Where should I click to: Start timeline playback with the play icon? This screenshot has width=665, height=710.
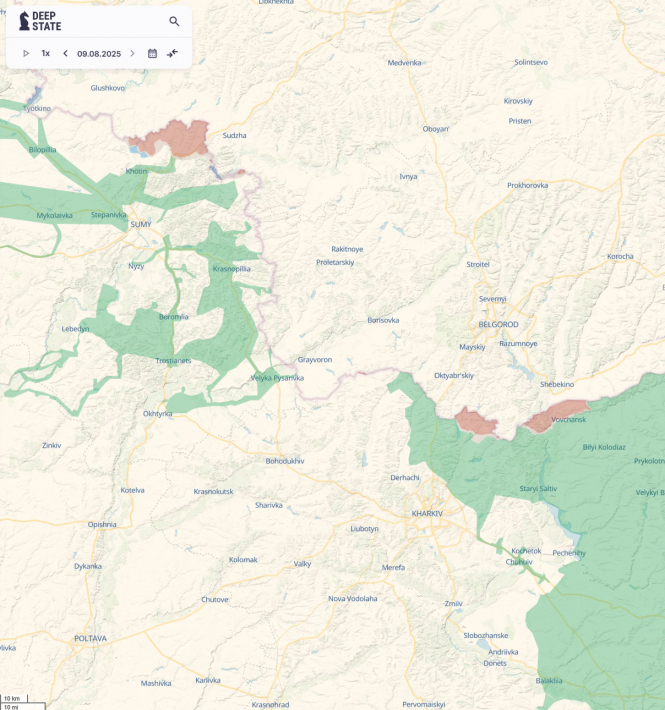(26, 53)
